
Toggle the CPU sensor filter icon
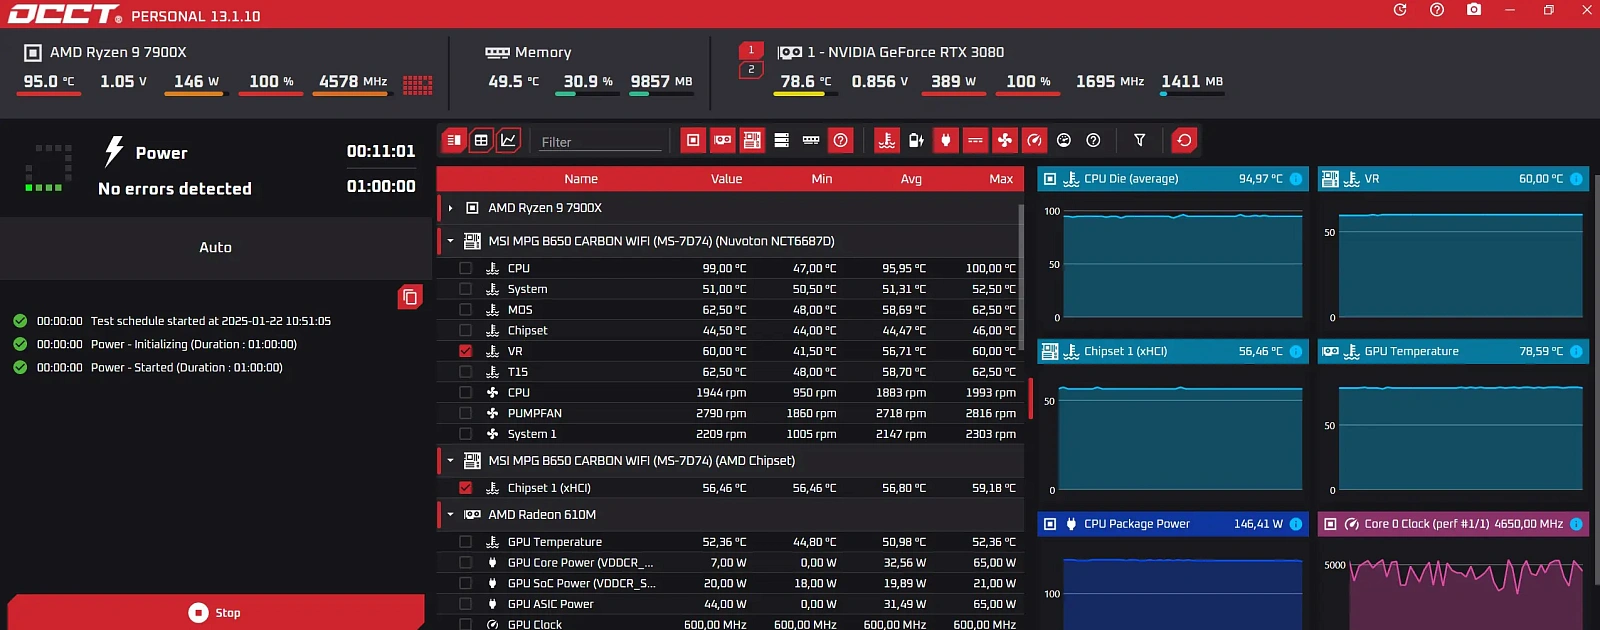click(x=693, y=140)
